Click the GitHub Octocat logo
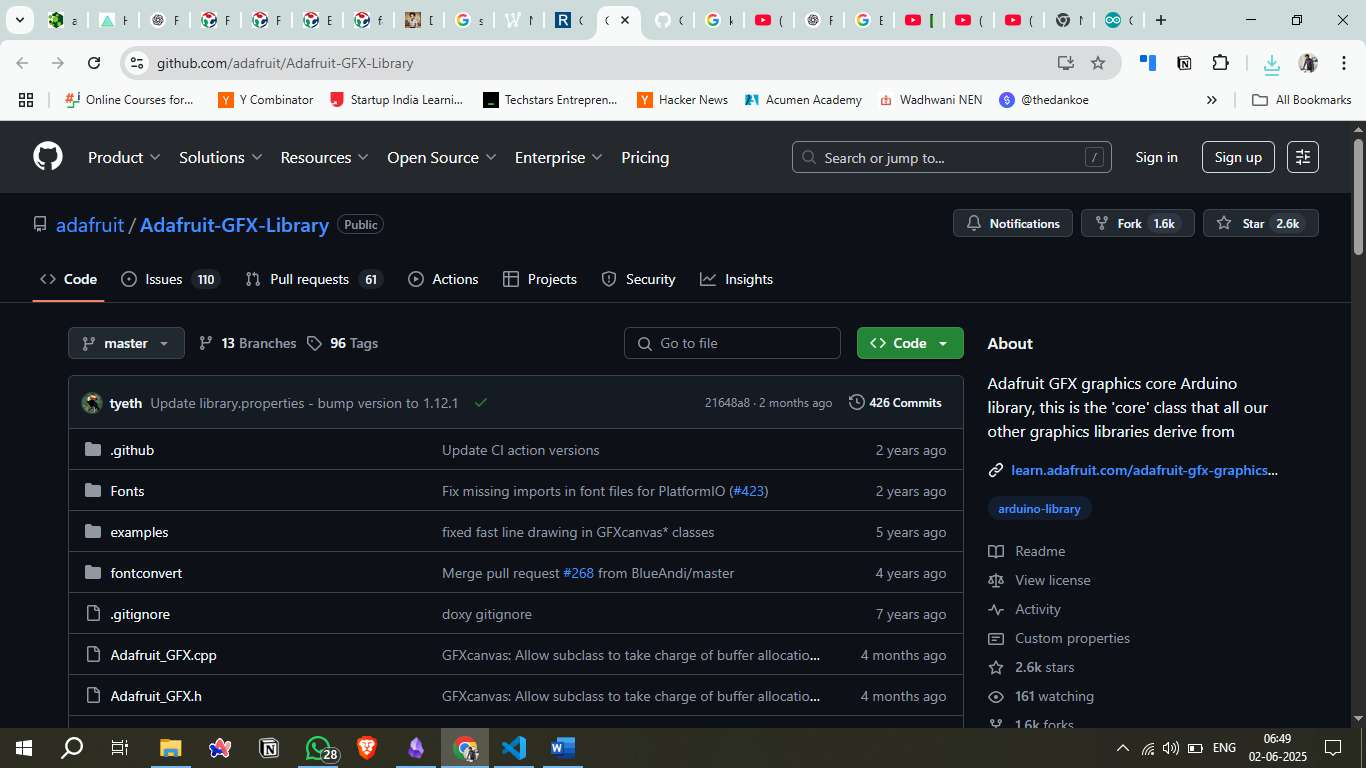The height and width of the screenshot is (768, 1366). [x=48, y=157]
